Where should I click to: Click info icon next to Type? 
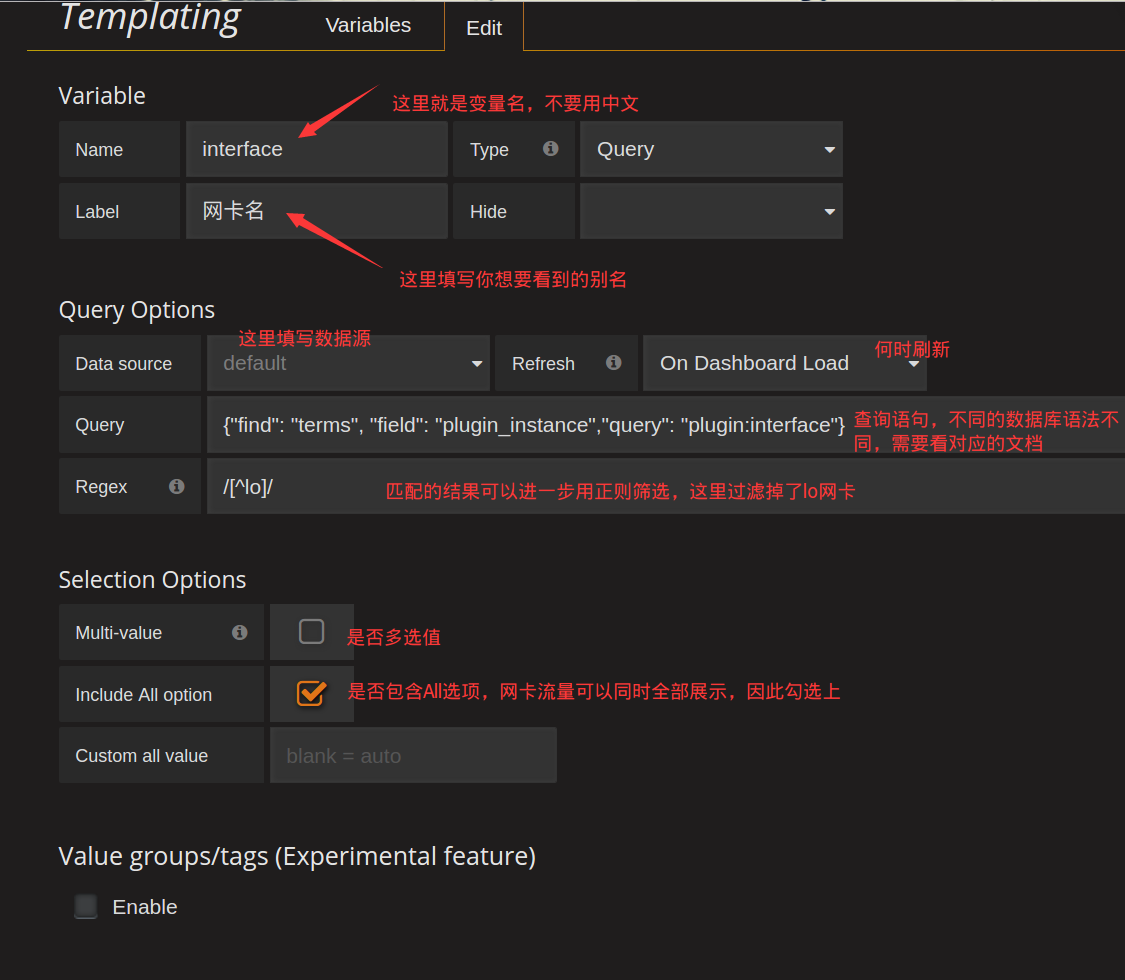[x=550, y=149]
